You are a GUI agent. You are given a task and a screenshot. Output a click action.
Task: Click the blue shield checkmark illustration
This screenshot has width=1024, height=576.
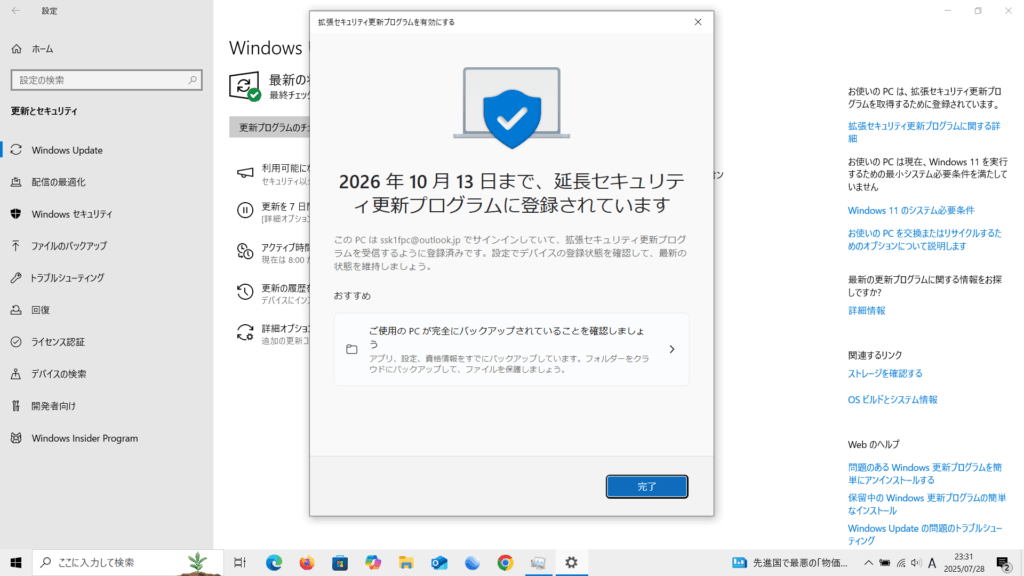512,118
